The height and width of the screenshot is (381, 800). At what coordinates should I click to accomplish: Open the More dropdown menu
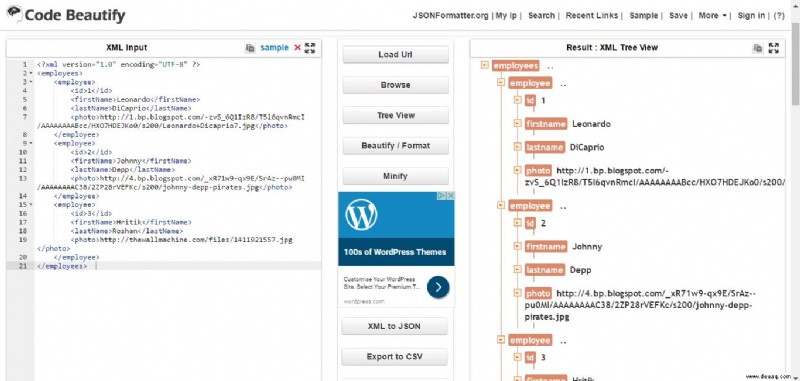[712, 15]
